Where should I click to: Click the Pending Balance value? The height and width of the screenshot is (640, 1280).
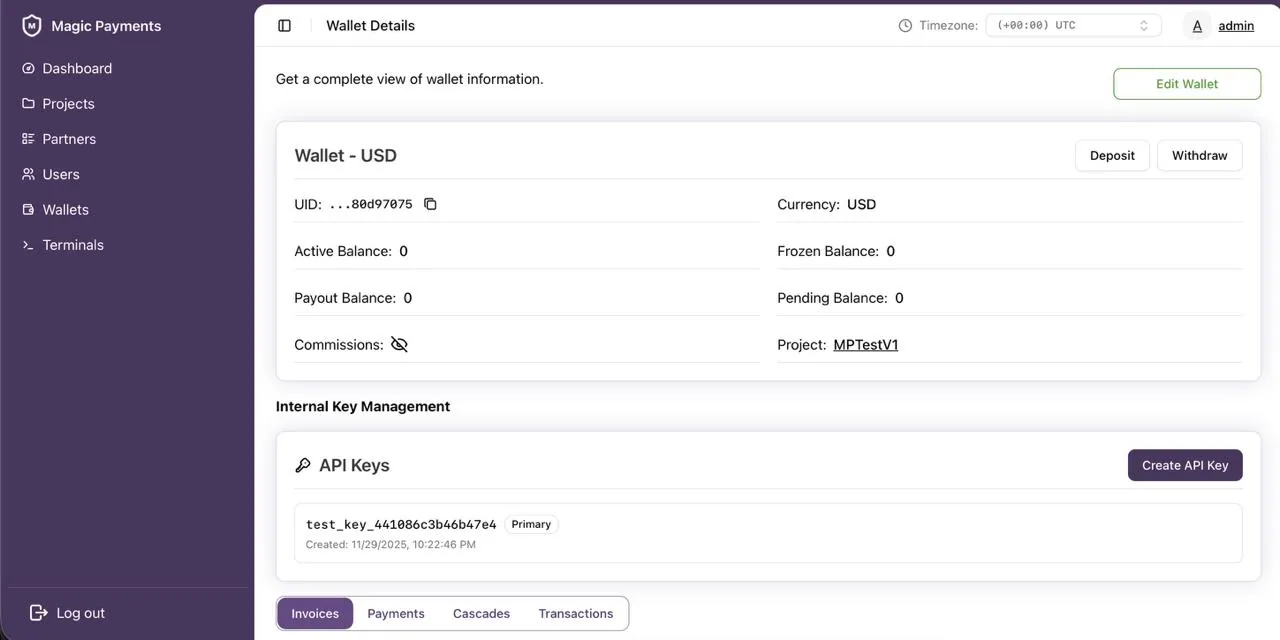(x=899, y=298)
